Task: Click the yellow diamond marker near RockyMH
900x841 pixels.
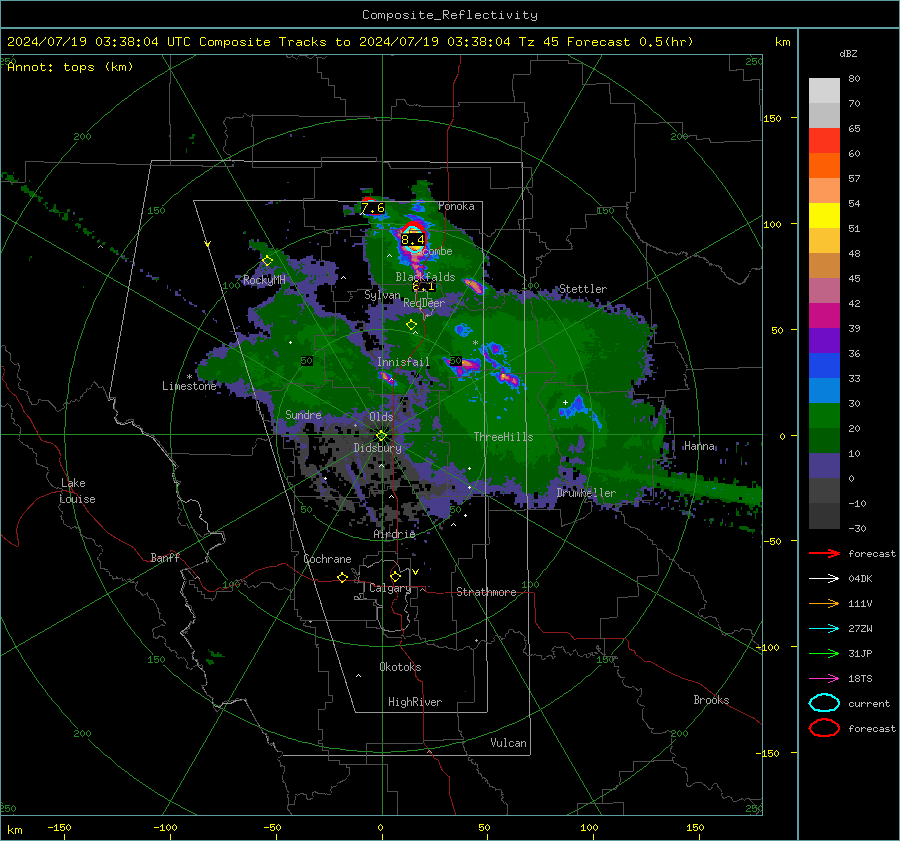Action: [x=267, y=261]
